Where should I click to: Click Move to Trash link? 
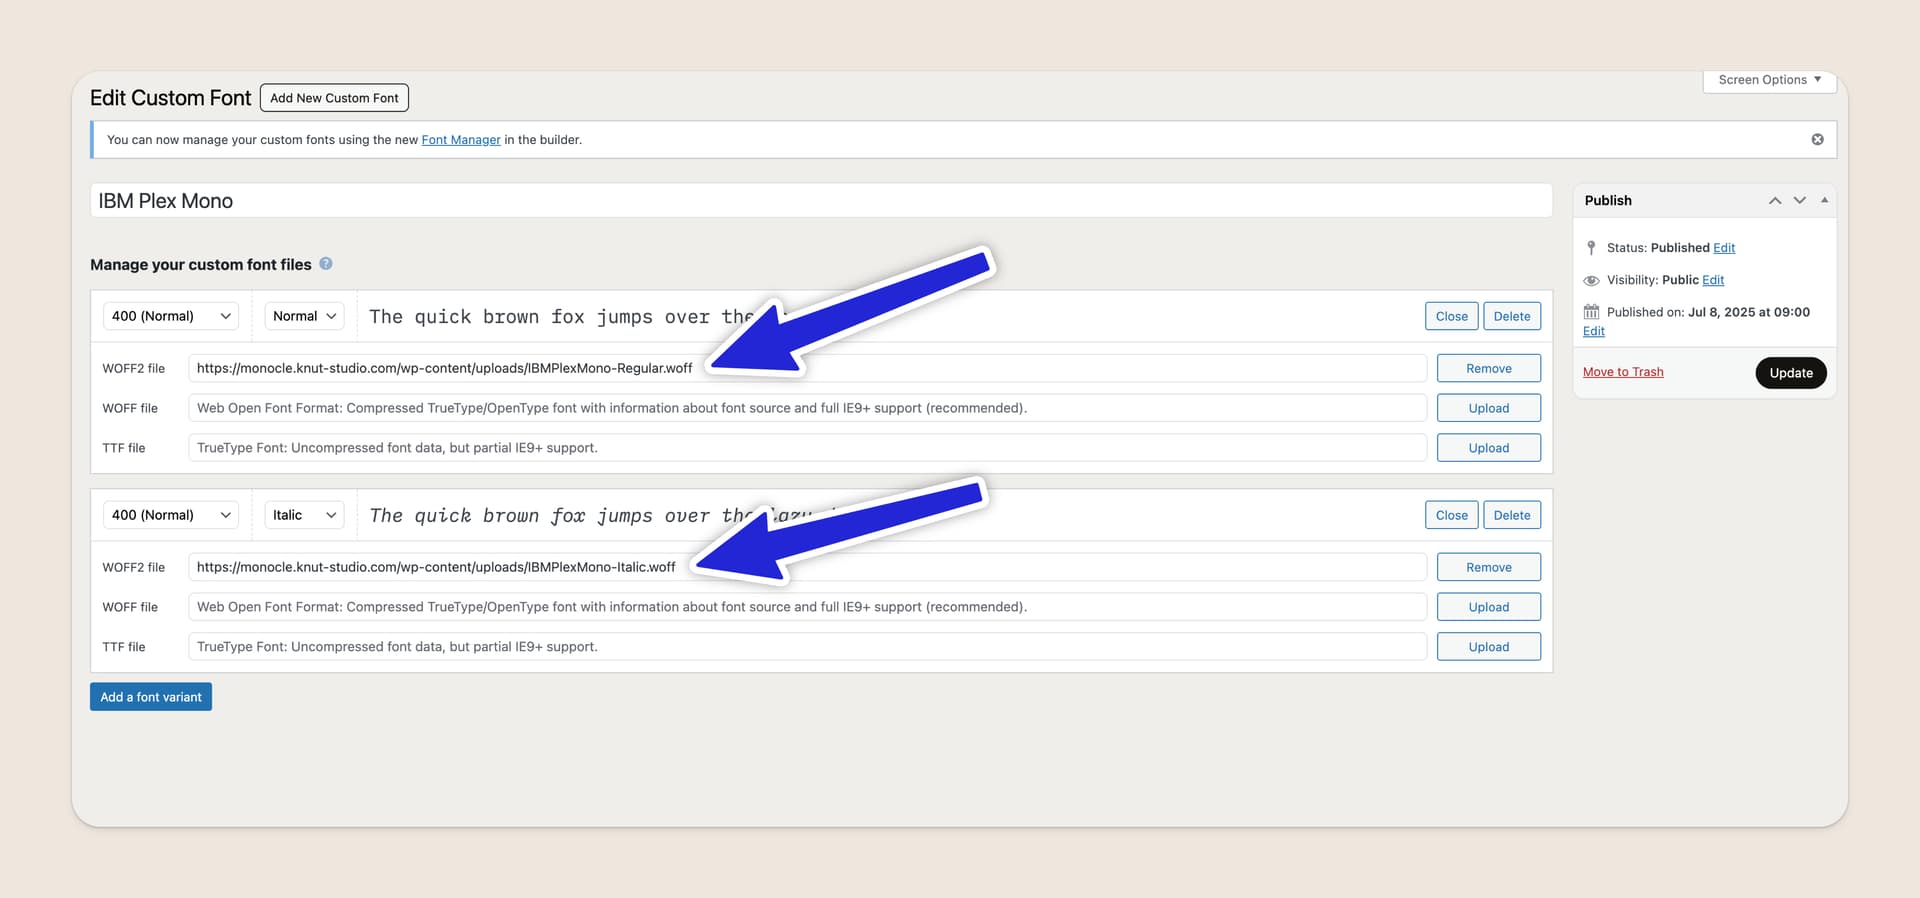[1623, 372]
